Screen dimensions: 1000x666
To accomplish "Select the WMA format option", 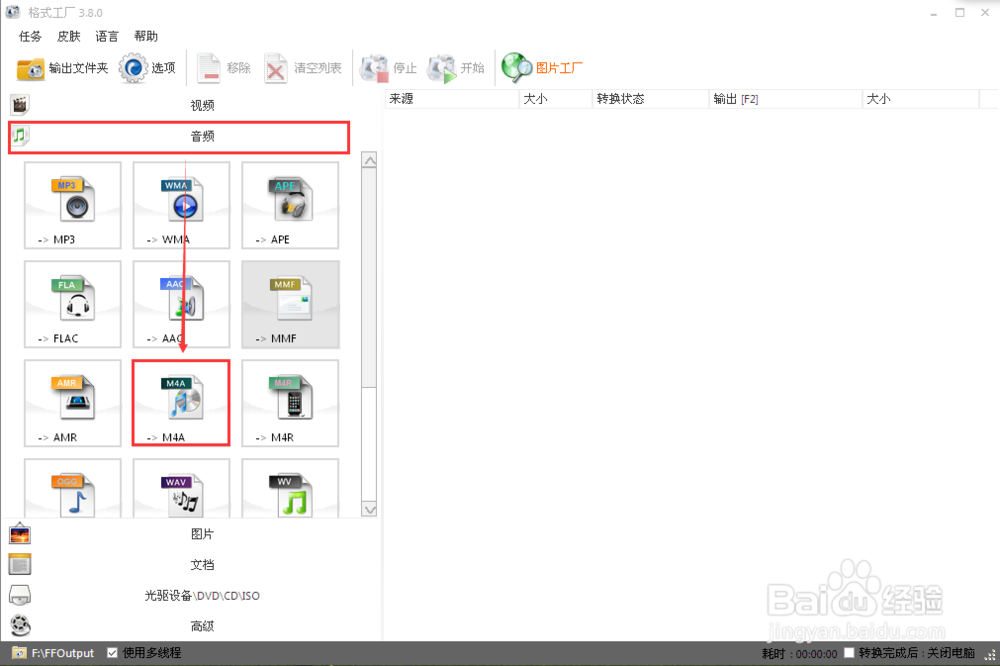I will (x=181, y=205).
